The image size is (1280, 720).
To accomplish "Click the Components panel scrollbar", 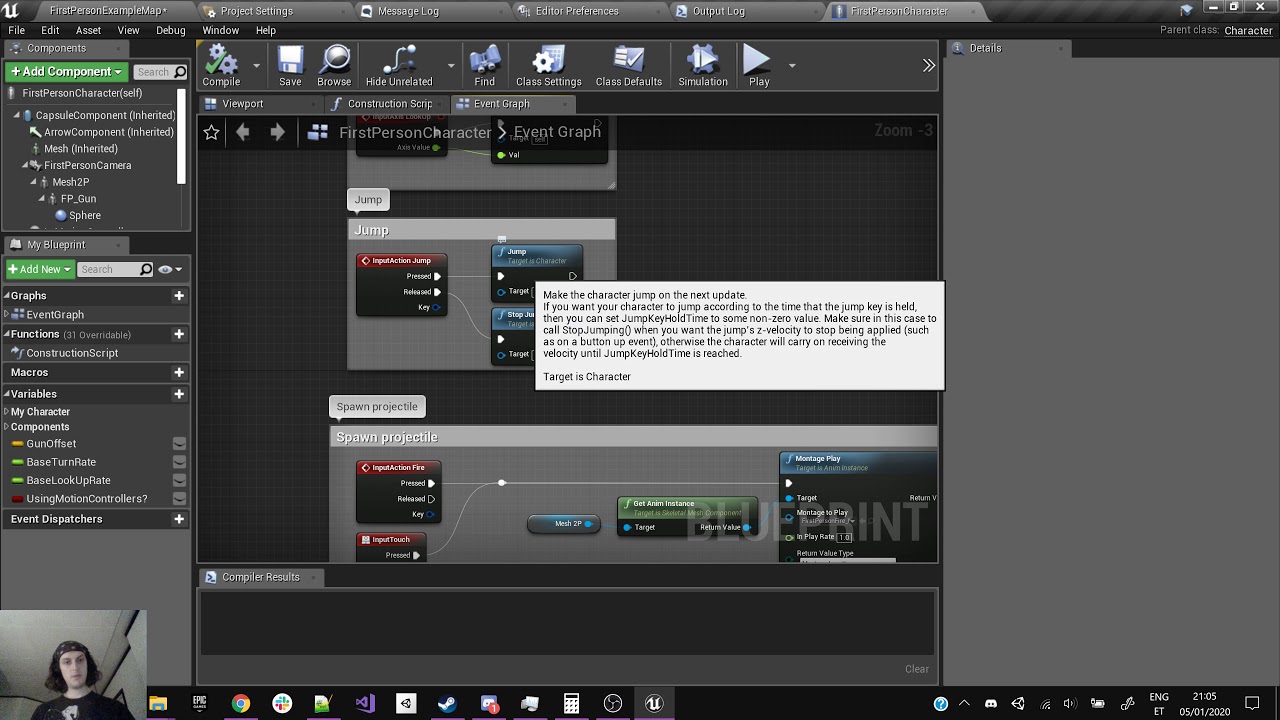I will (182, 136).
